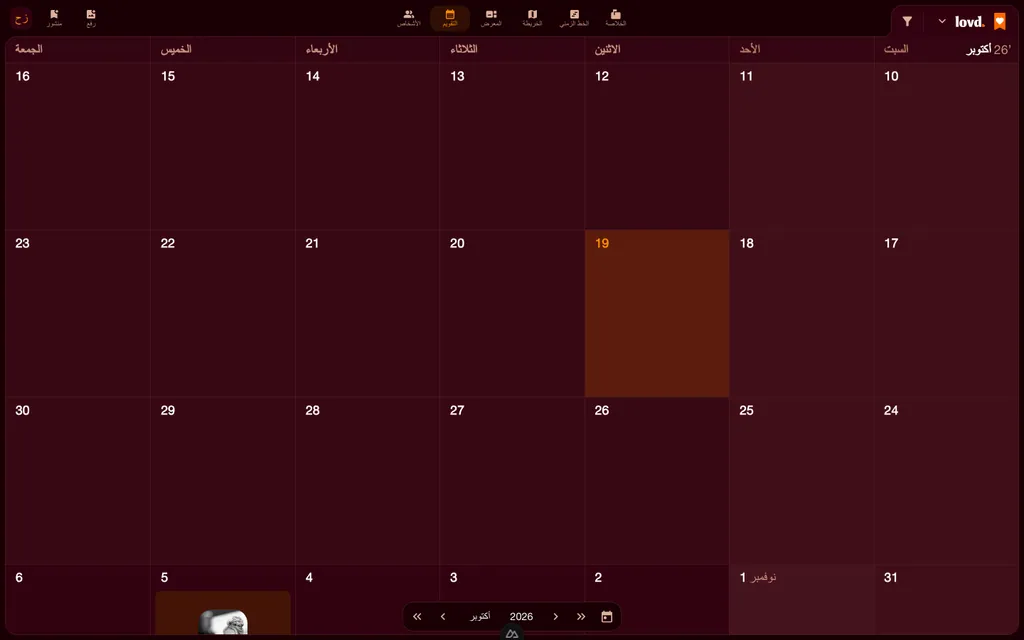Select day 20 in the calendar

[x=512, y=313]
